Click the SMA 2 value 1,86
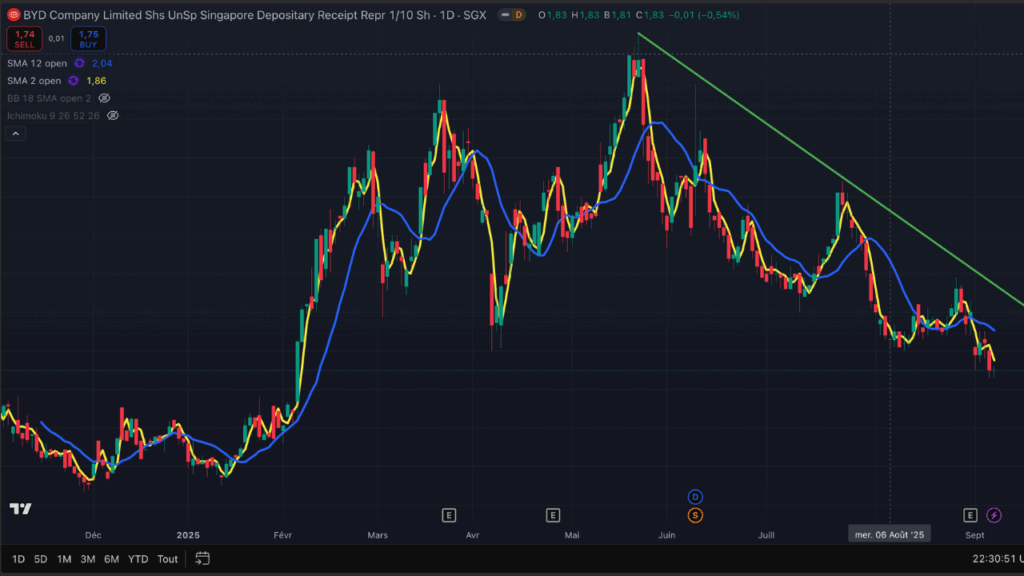 coord(96,81)
